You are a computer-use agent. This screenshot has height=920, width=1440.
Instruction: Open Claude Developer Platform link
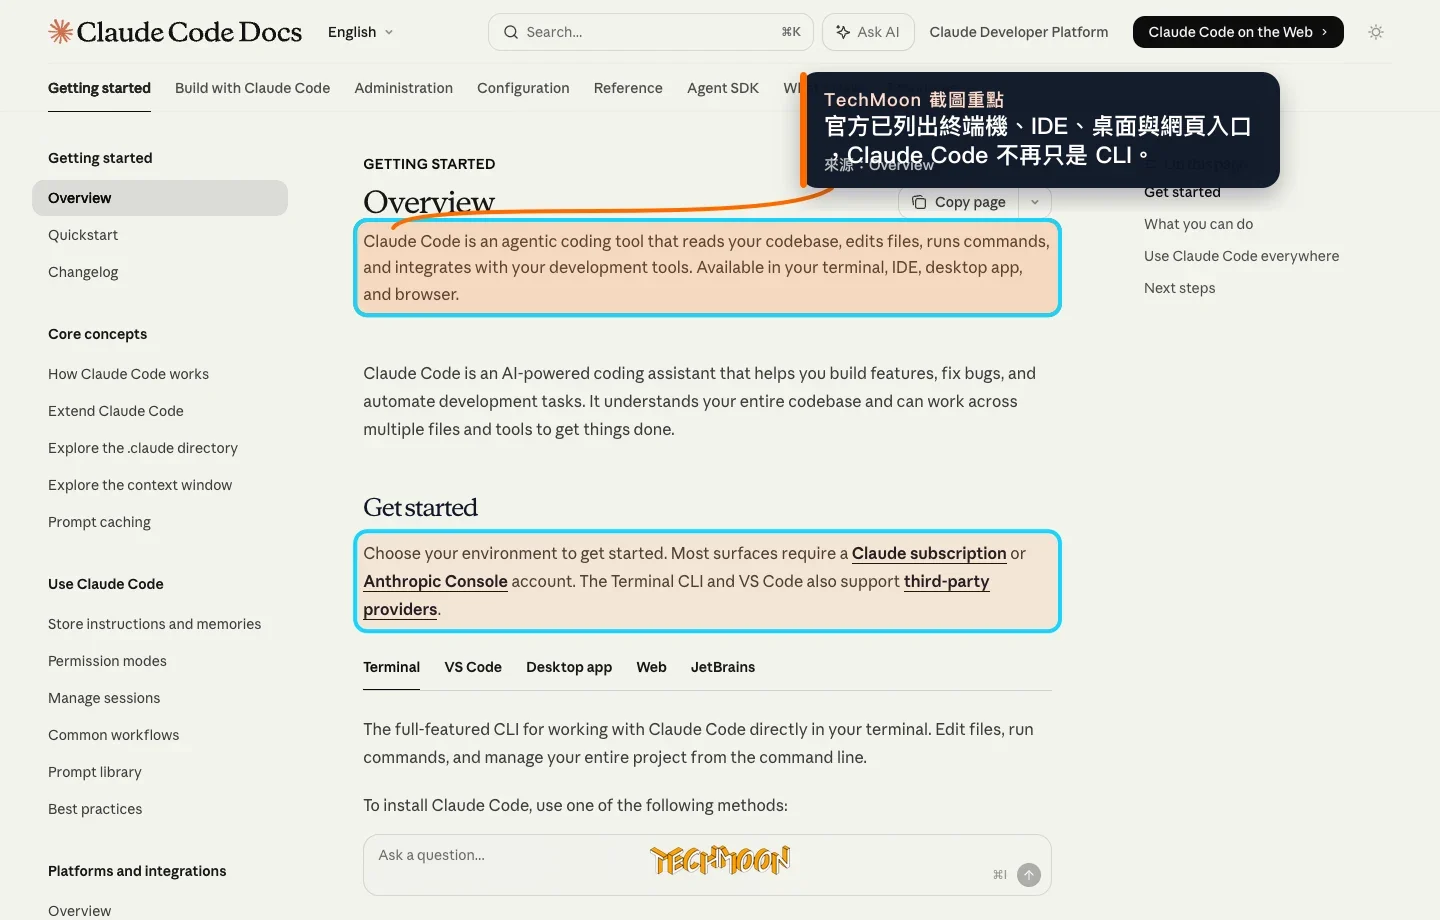1019,32
